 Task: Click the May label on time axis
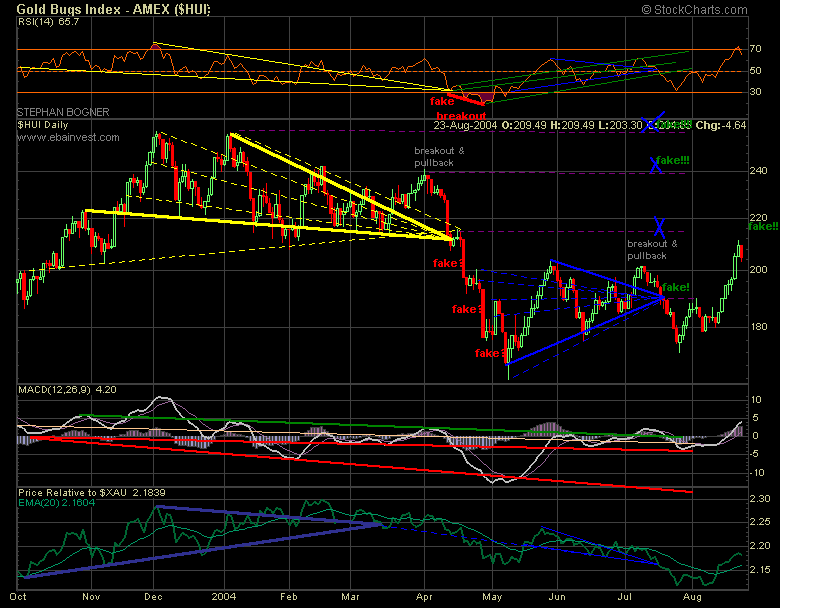pos(492,597)
